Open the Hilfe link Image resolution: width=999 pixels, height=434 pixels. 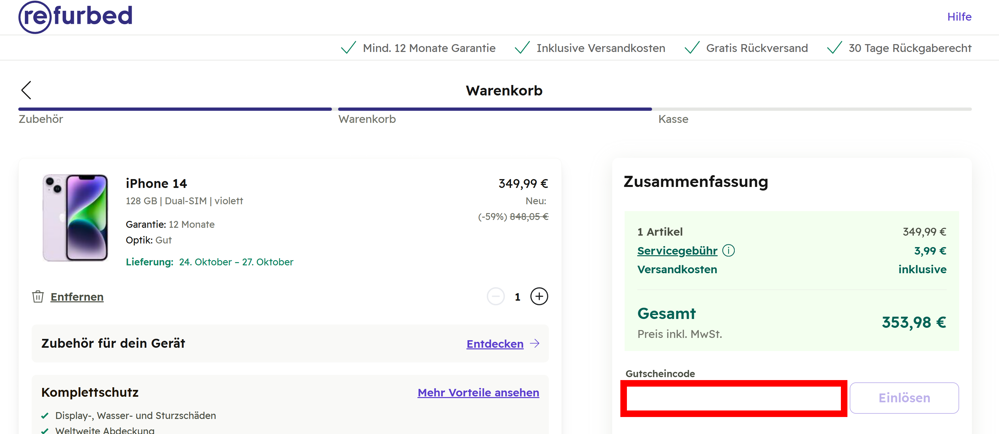click(959, 17)
